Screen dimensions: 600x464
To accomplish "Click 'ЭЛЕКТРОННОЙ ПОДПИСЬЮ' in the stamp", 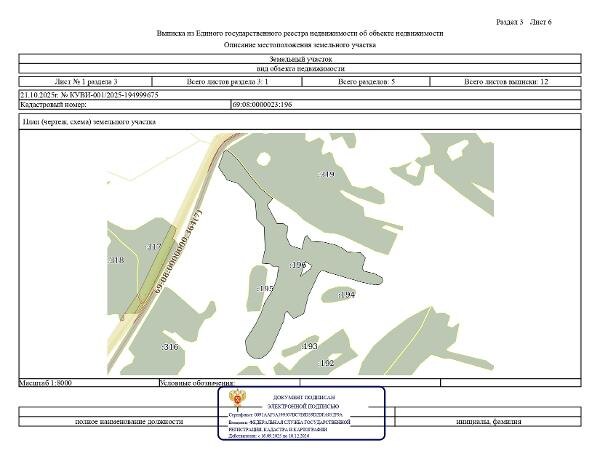I will coord(303,406).
